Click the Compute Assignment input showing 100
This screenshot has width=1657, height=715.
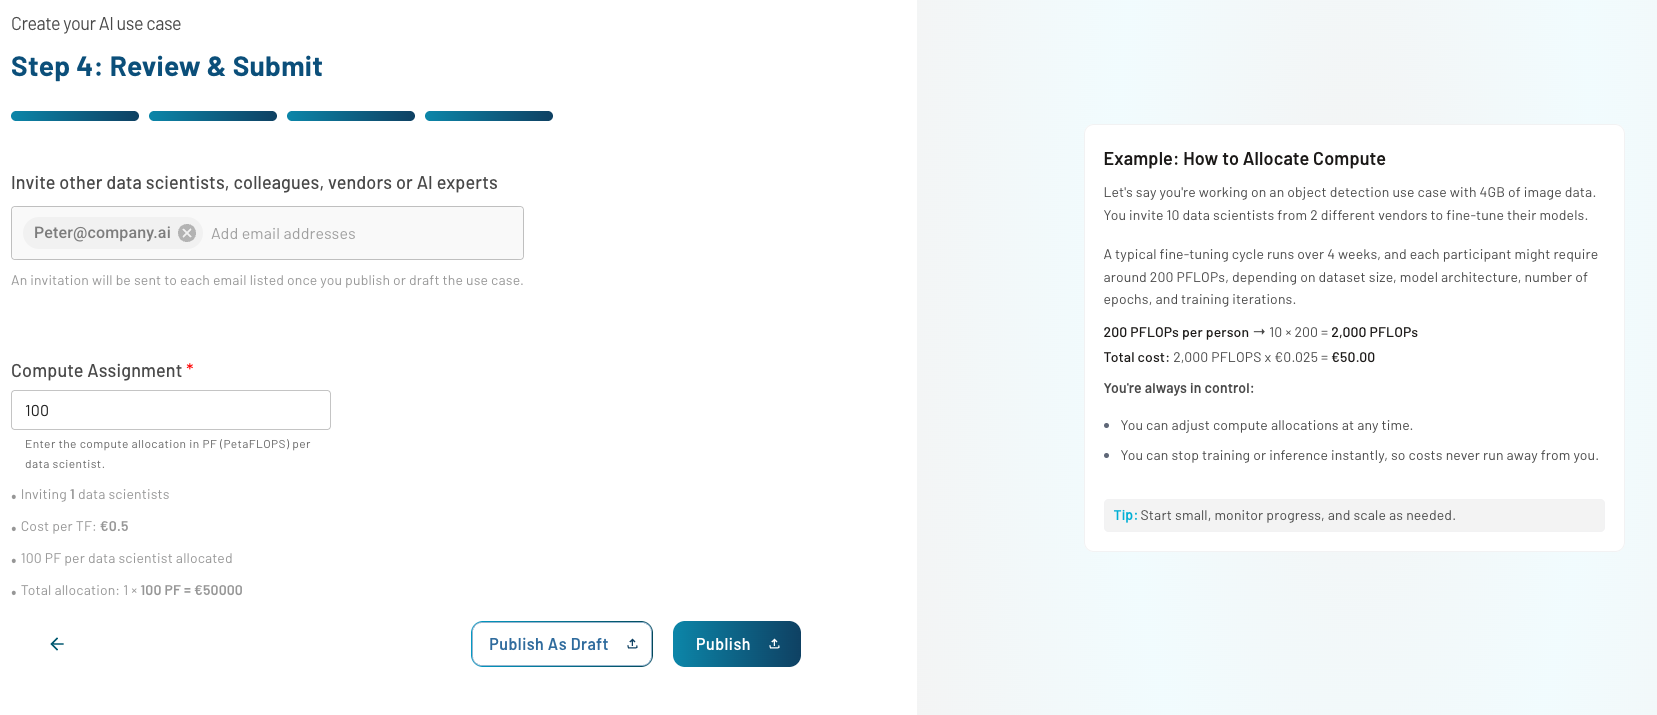171,410
